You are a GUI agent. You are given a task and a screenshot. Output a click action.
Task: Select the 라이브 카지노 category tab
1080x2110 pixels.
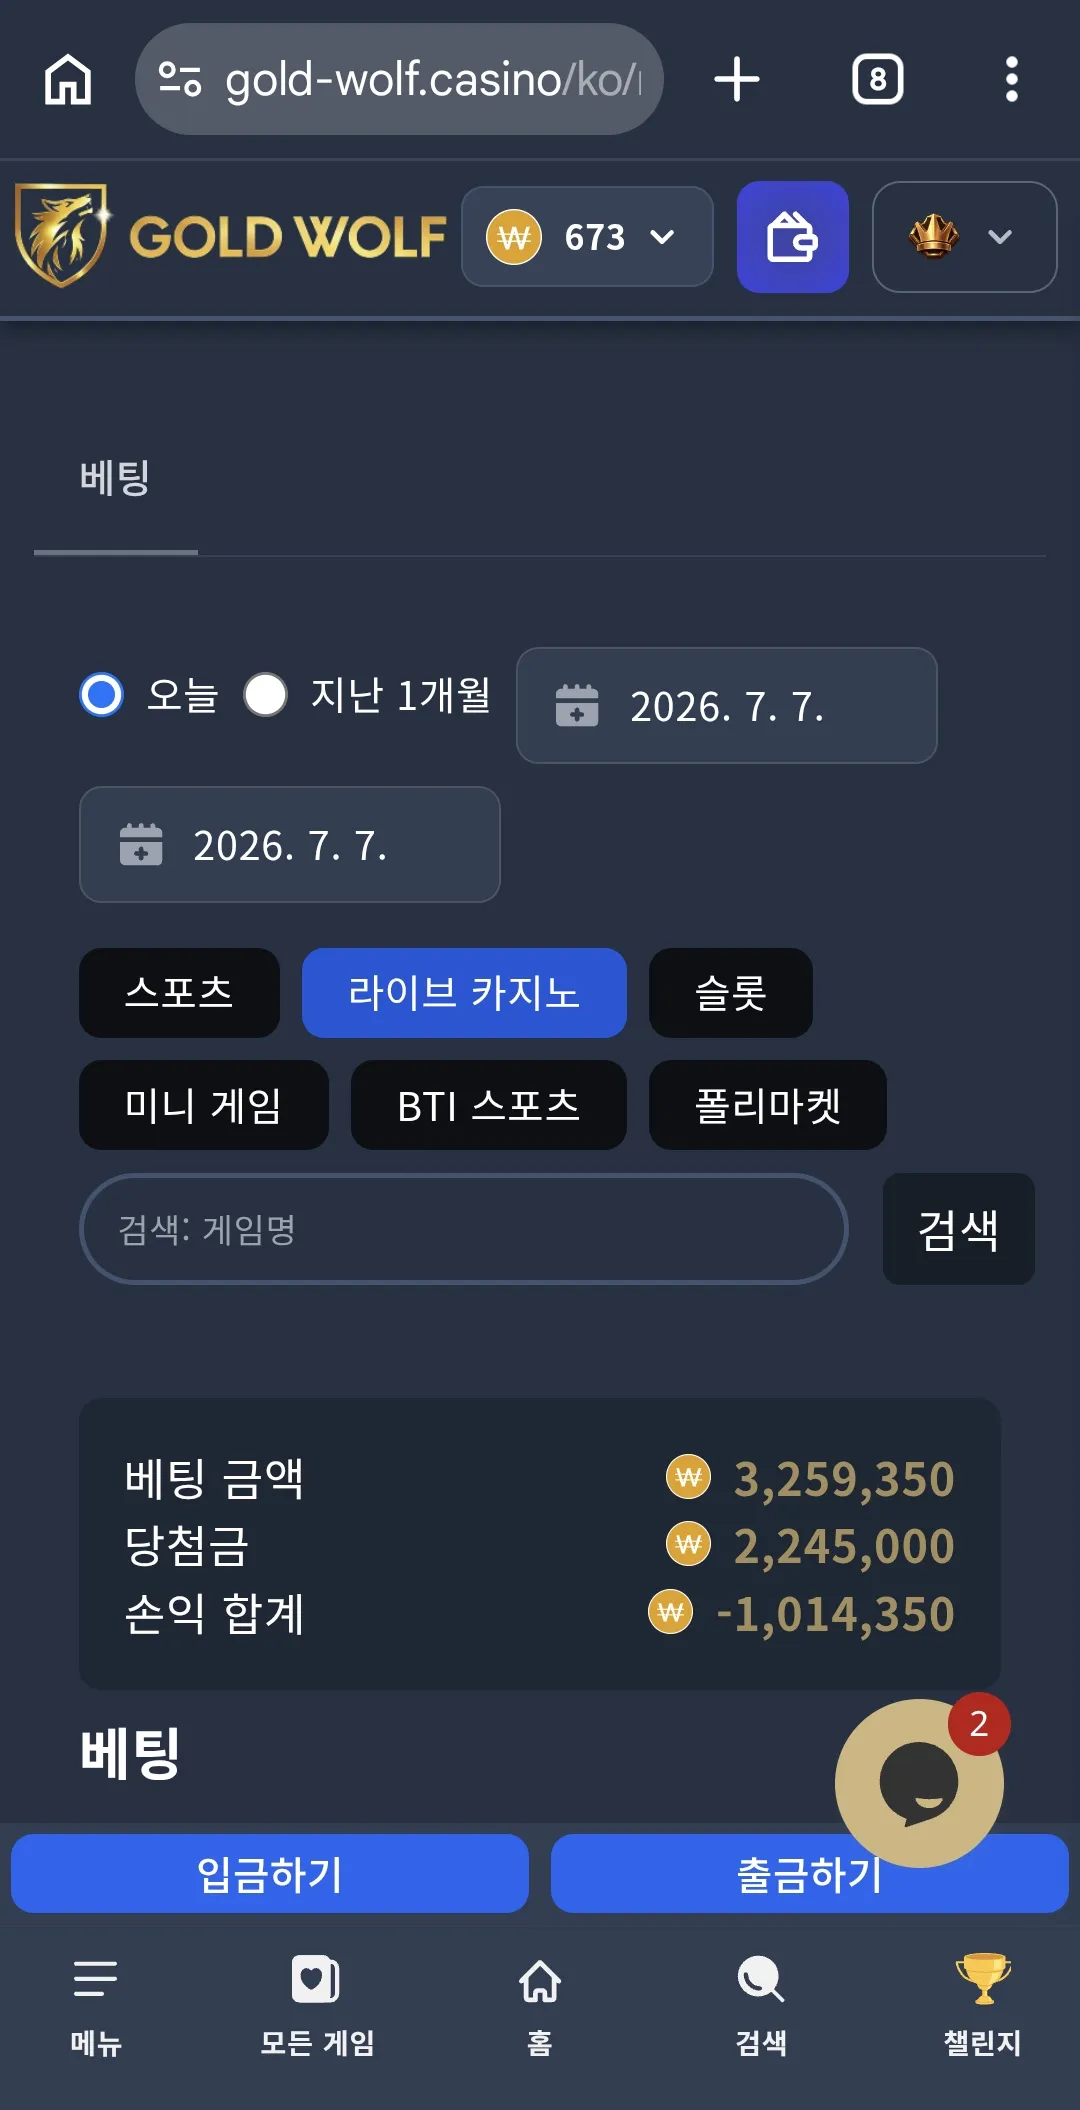(x=464, y=993)
